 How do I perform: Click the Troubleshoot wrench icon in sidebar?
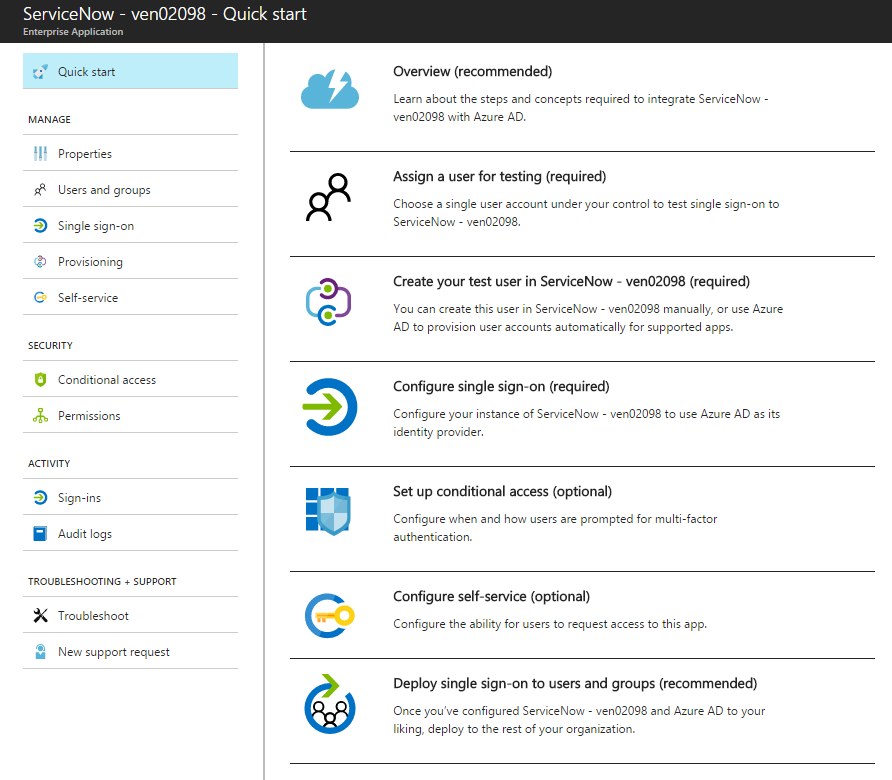click(x=40, y=615)
